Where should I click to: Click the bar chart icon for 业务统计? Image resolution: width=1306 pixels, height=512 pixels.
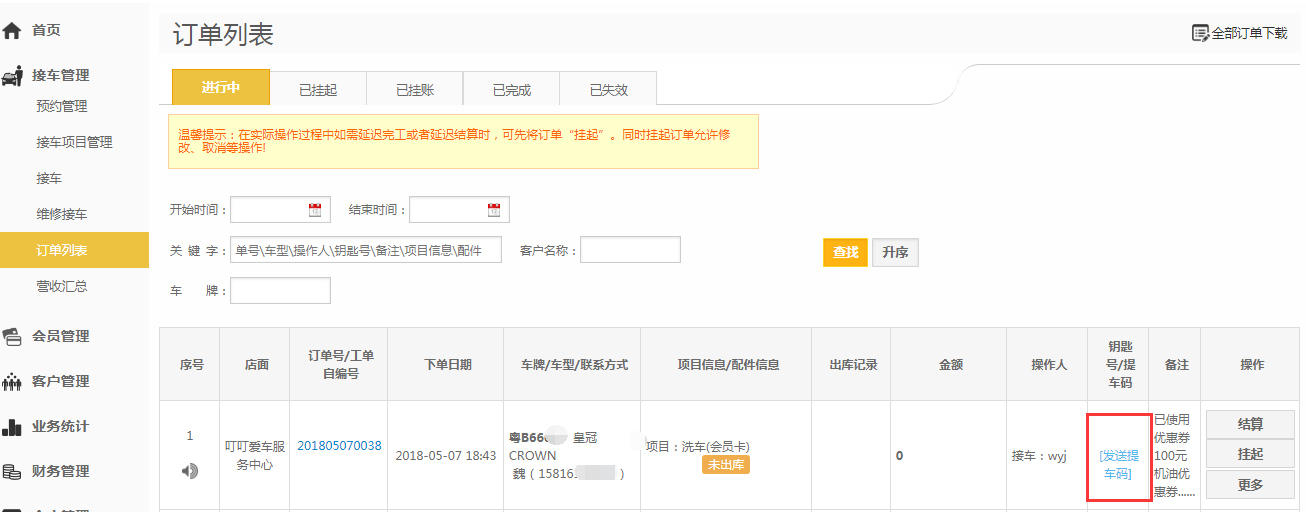12,427
